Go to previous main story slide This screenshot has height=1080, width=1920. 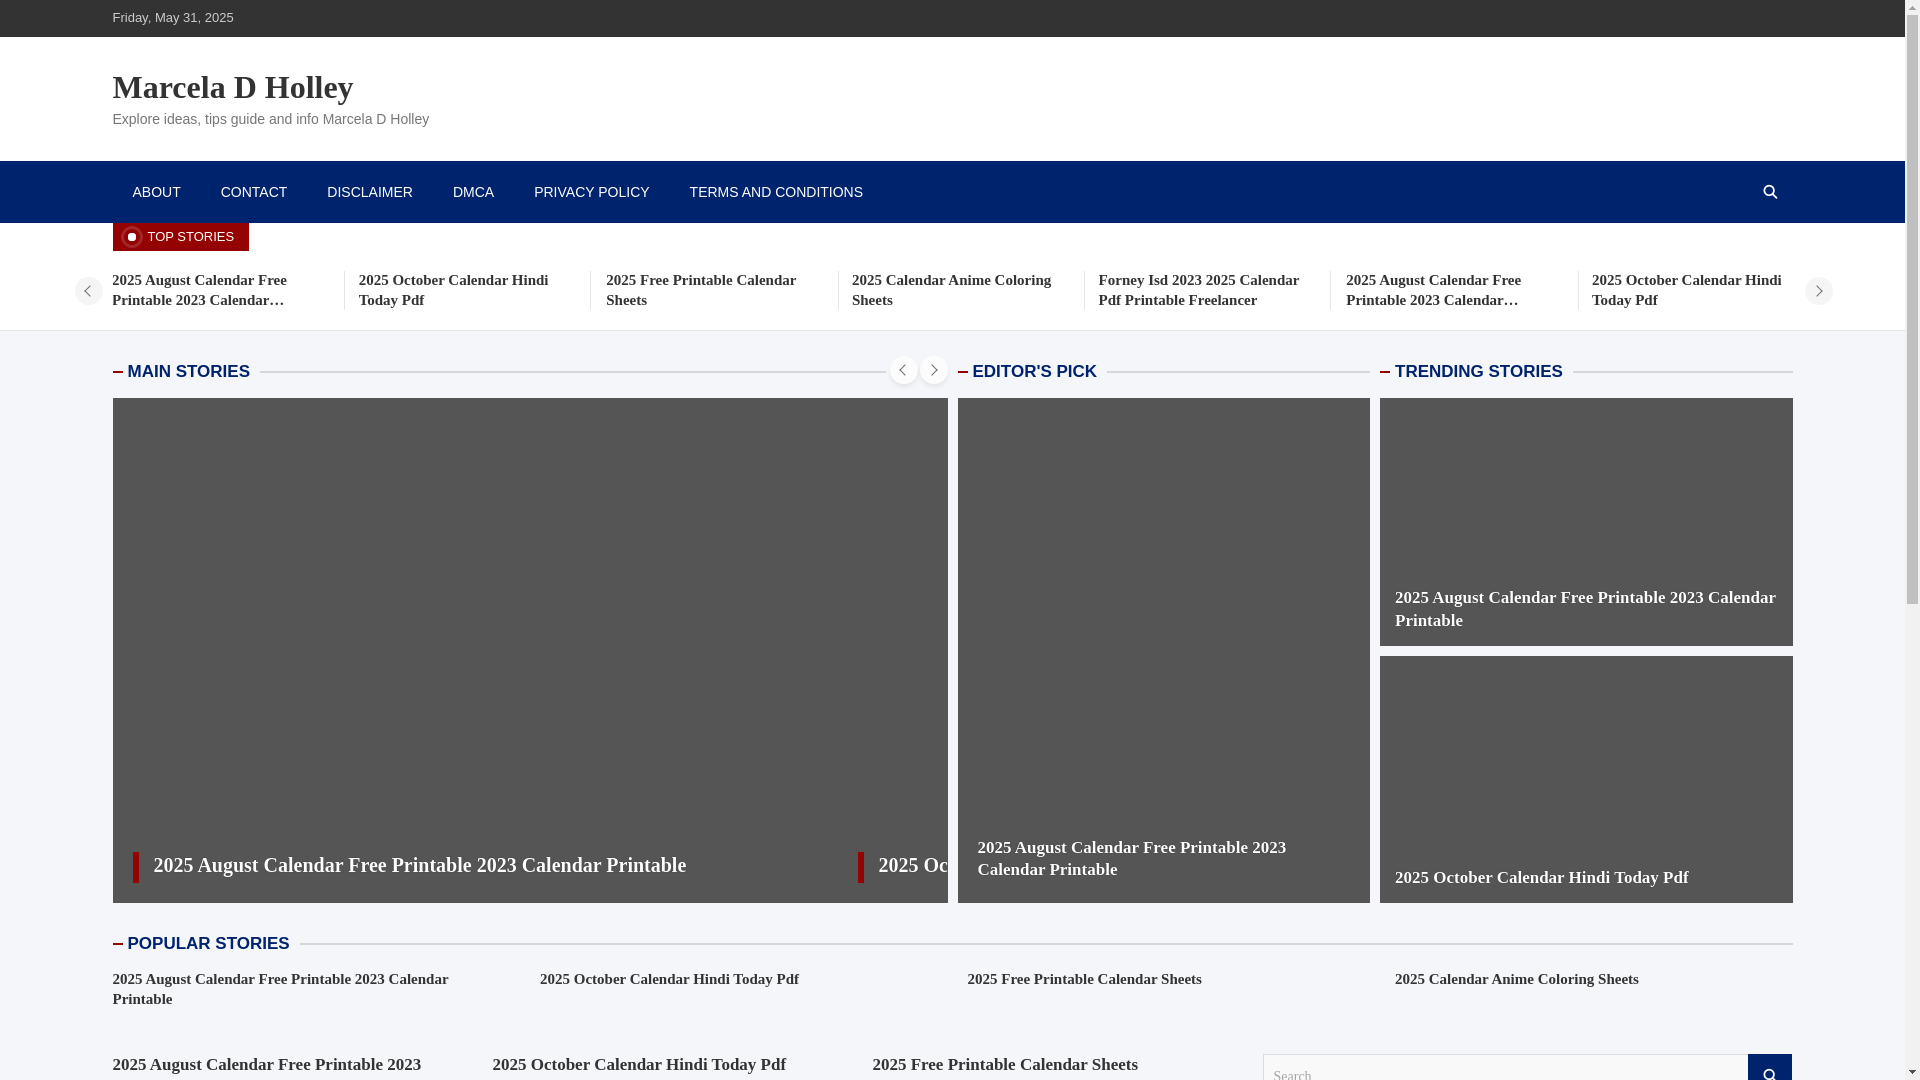(x=903, y=370)
